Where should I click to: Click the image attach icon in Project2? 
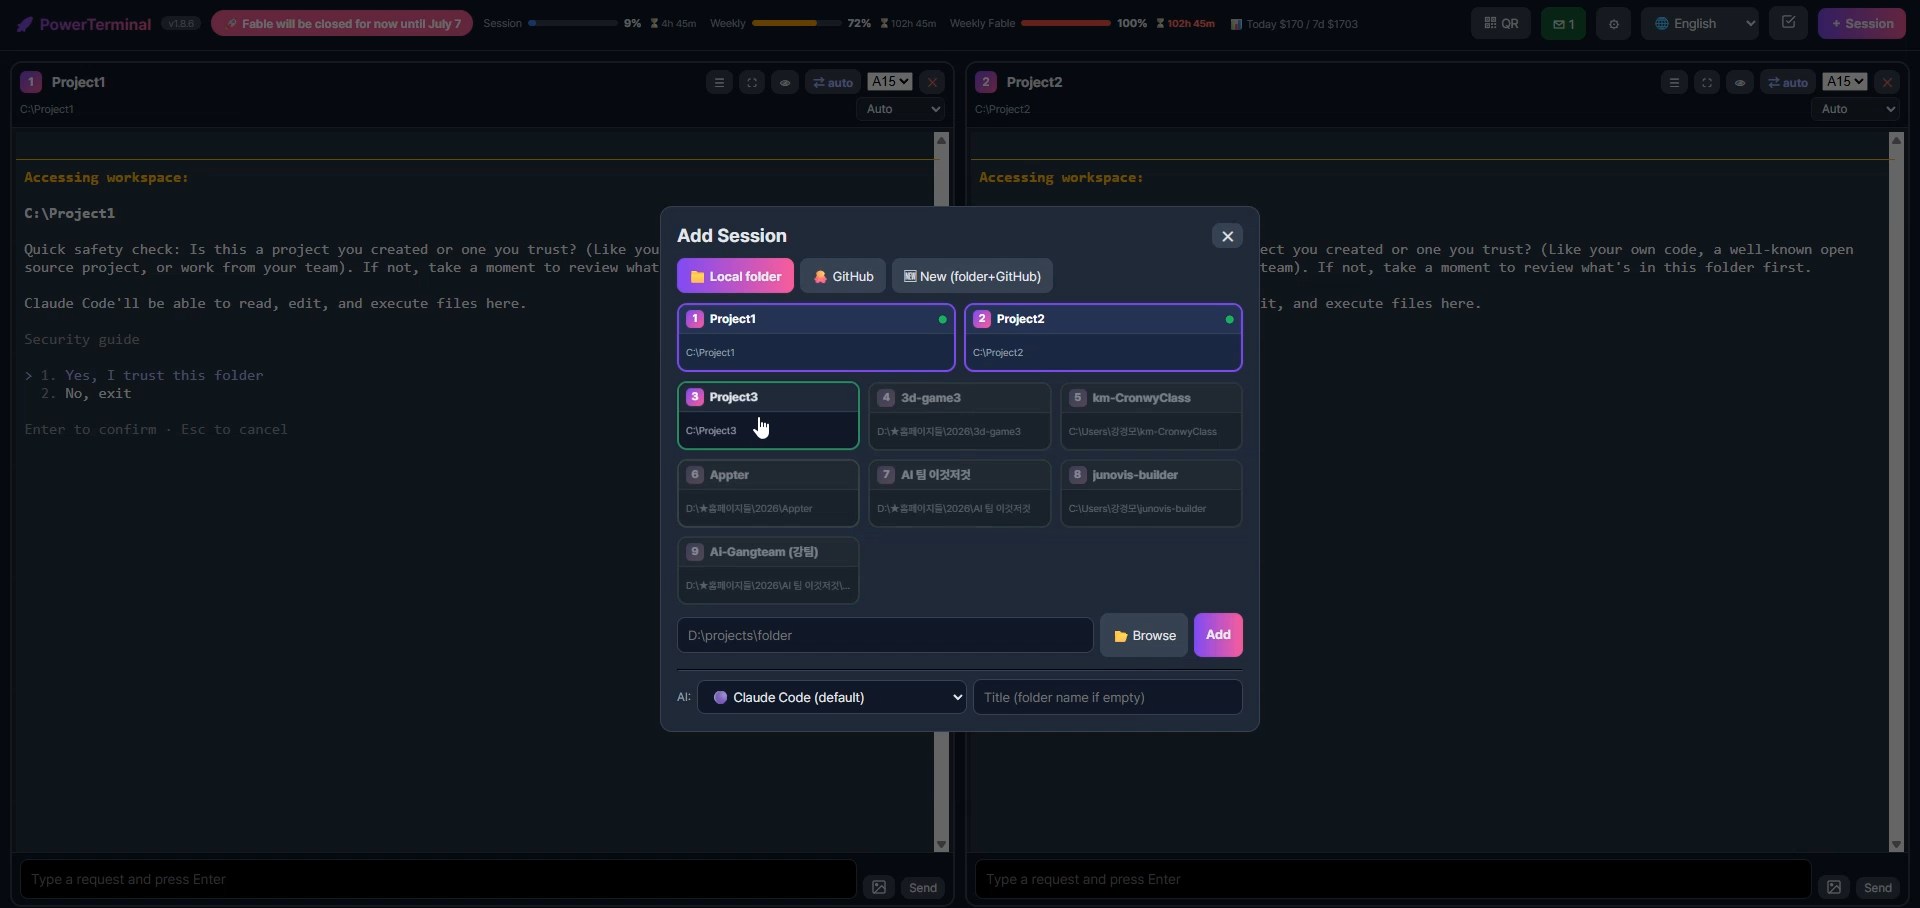click(x=1834, y=887)
